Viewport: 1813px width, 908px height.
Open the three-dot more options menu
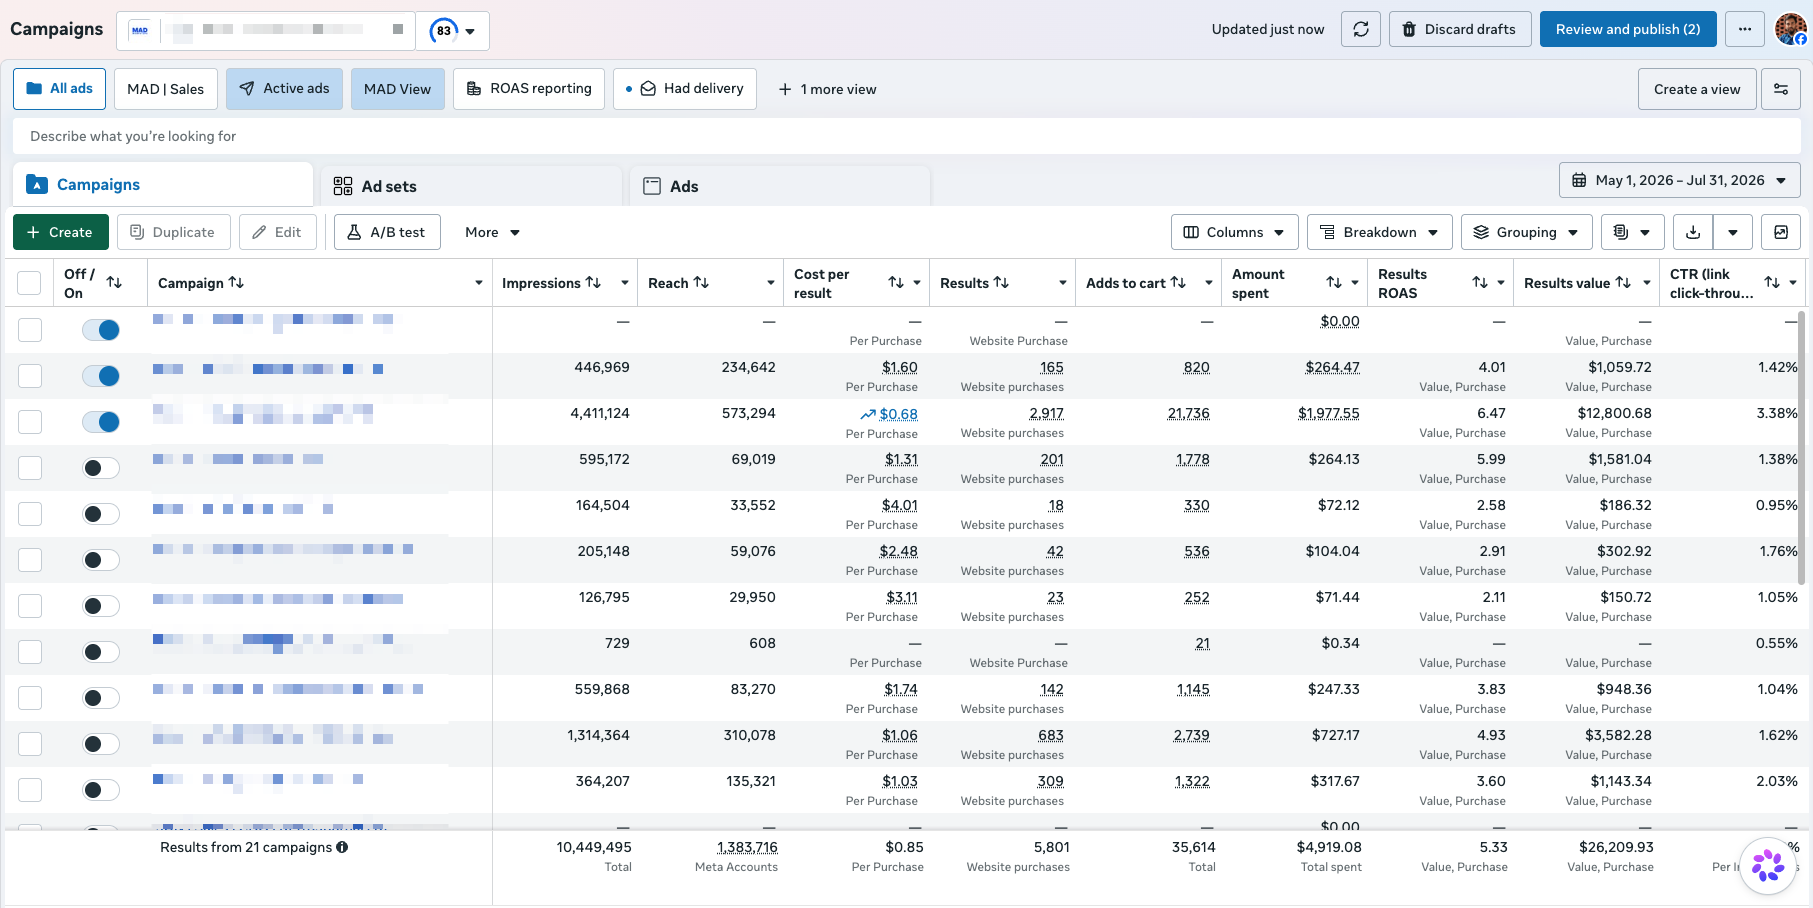tap(1745, 29)
